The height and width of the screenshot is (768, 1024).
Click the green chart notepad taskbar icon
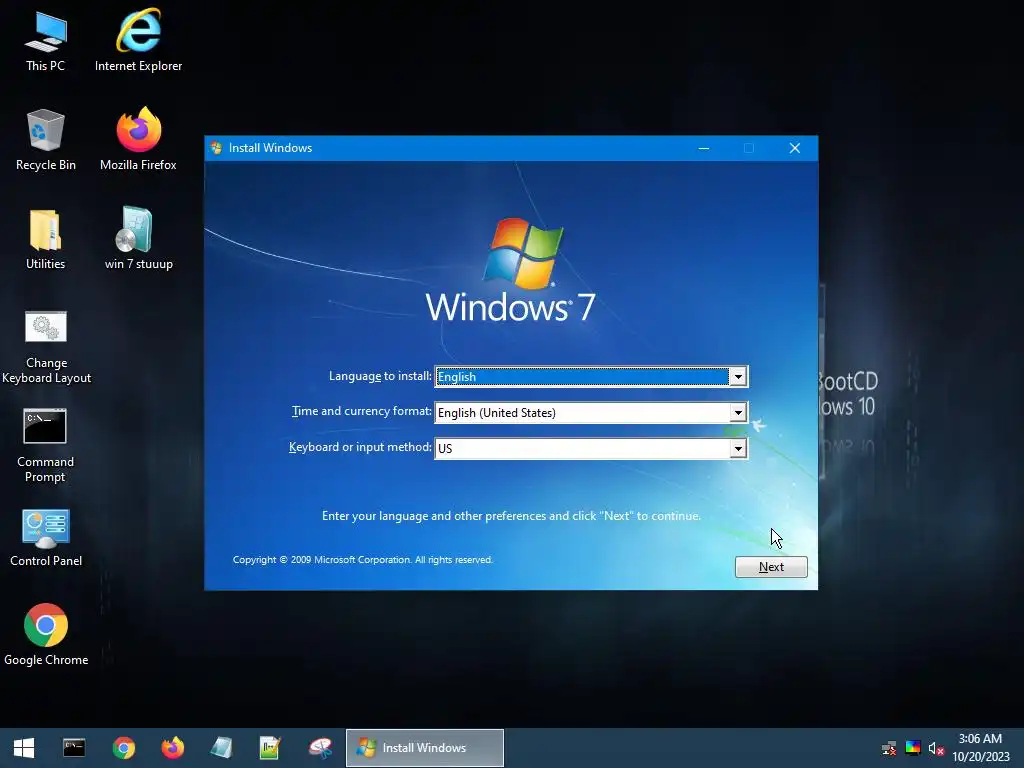pos(270,748)
